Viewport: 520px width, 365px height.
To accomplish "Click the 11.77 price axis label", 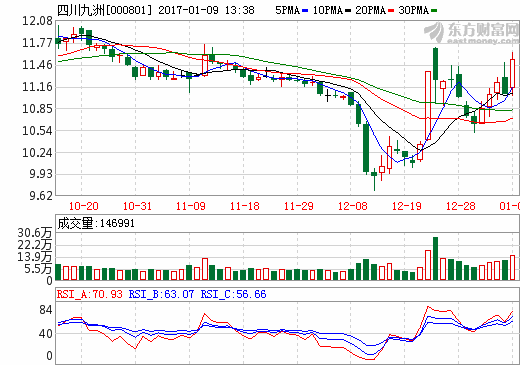I will pyautogui.click(x=37, y=43).
